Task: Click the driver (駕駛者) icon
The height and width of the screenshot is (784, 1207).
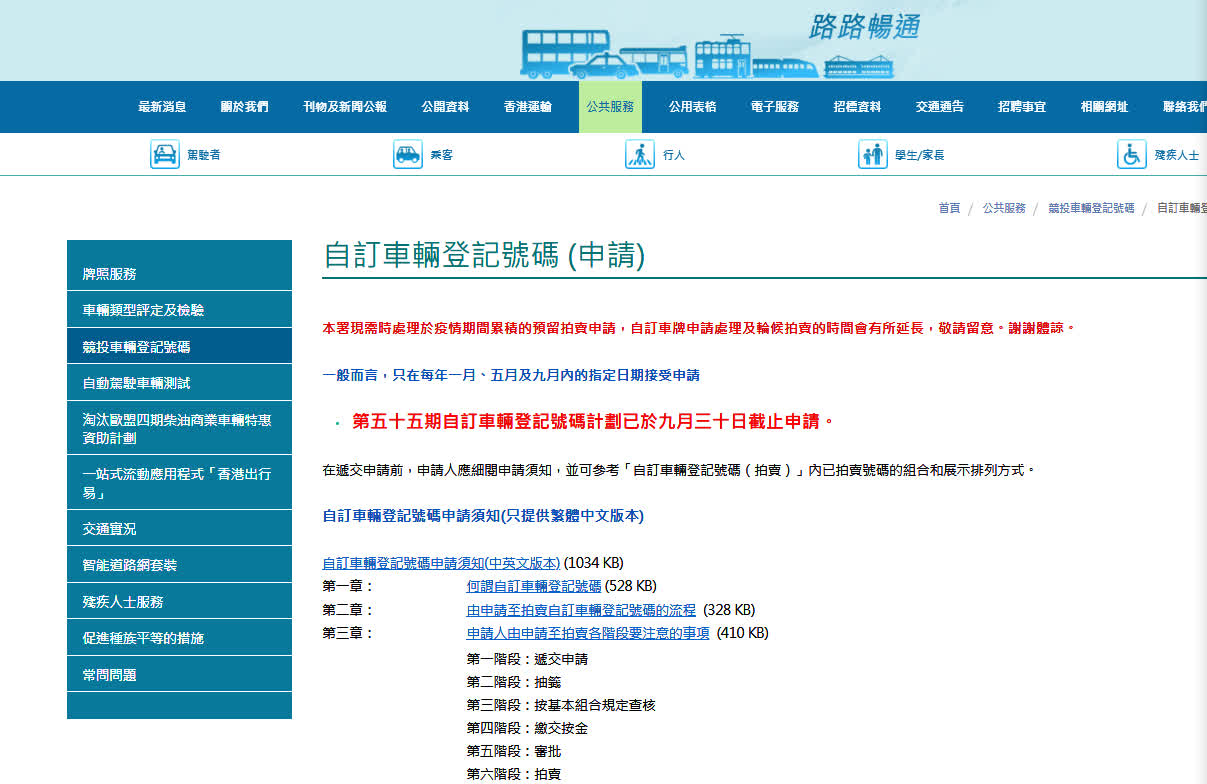Action: tap(165, 155)
